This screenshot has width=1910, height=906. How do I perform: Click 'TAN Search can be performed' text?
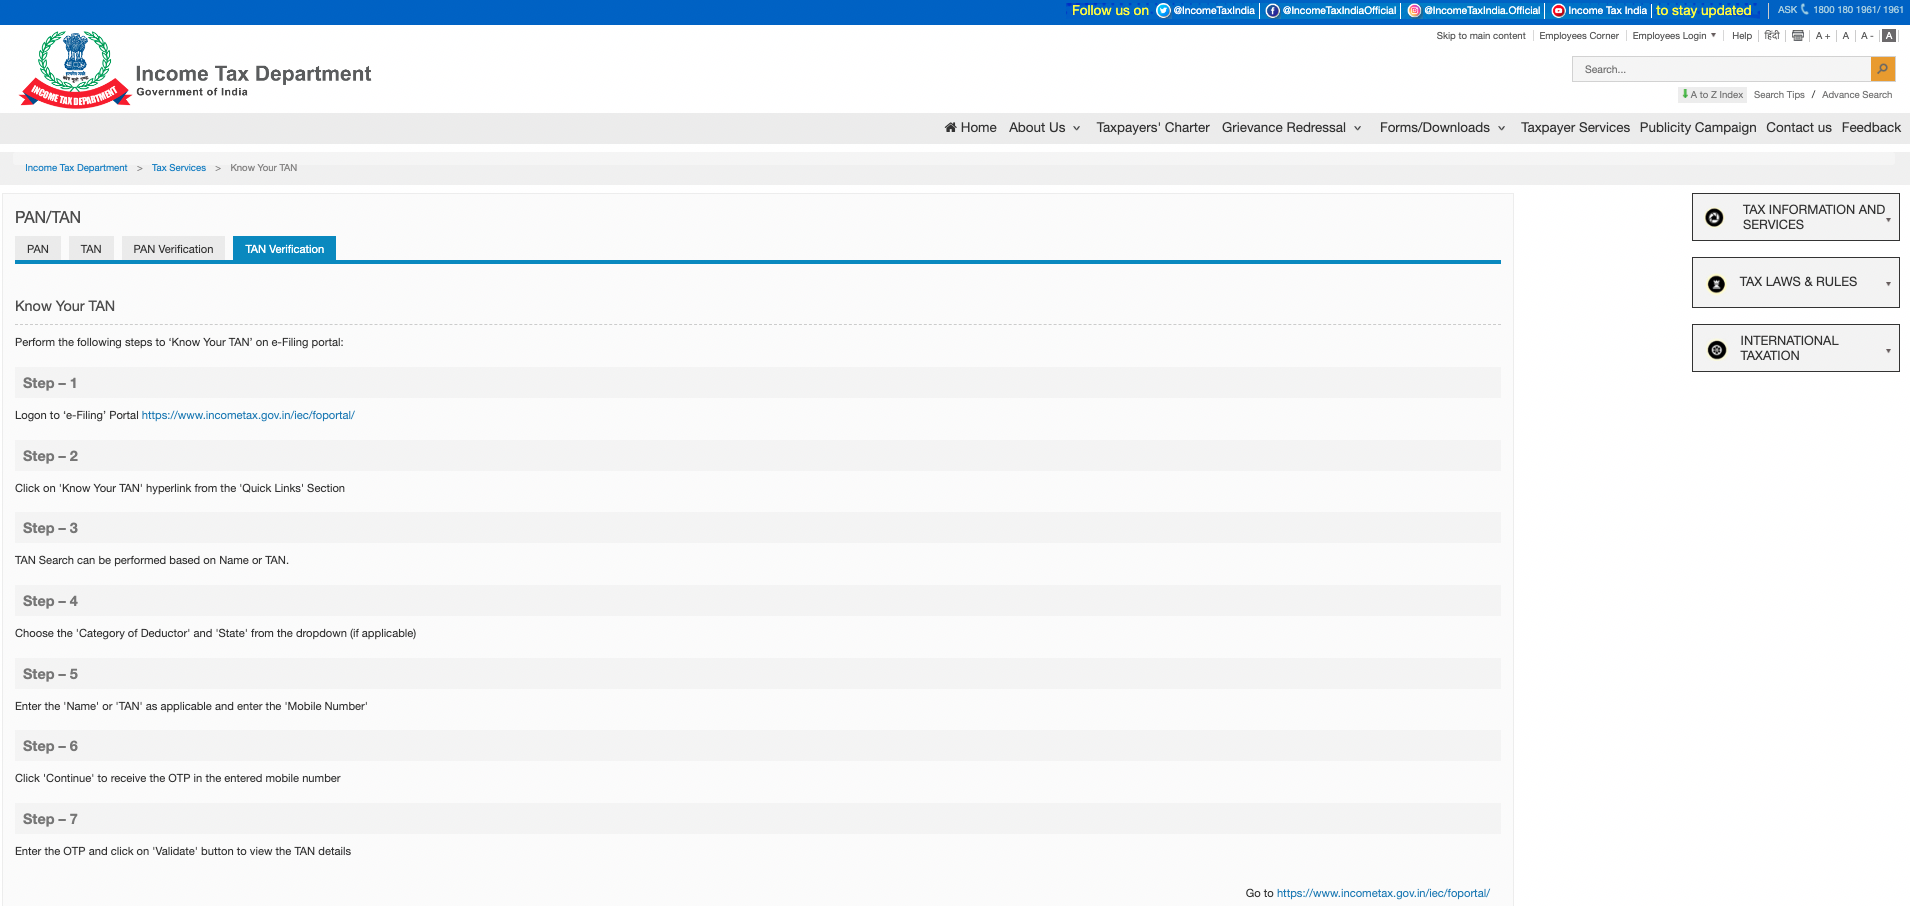point(152,561)
